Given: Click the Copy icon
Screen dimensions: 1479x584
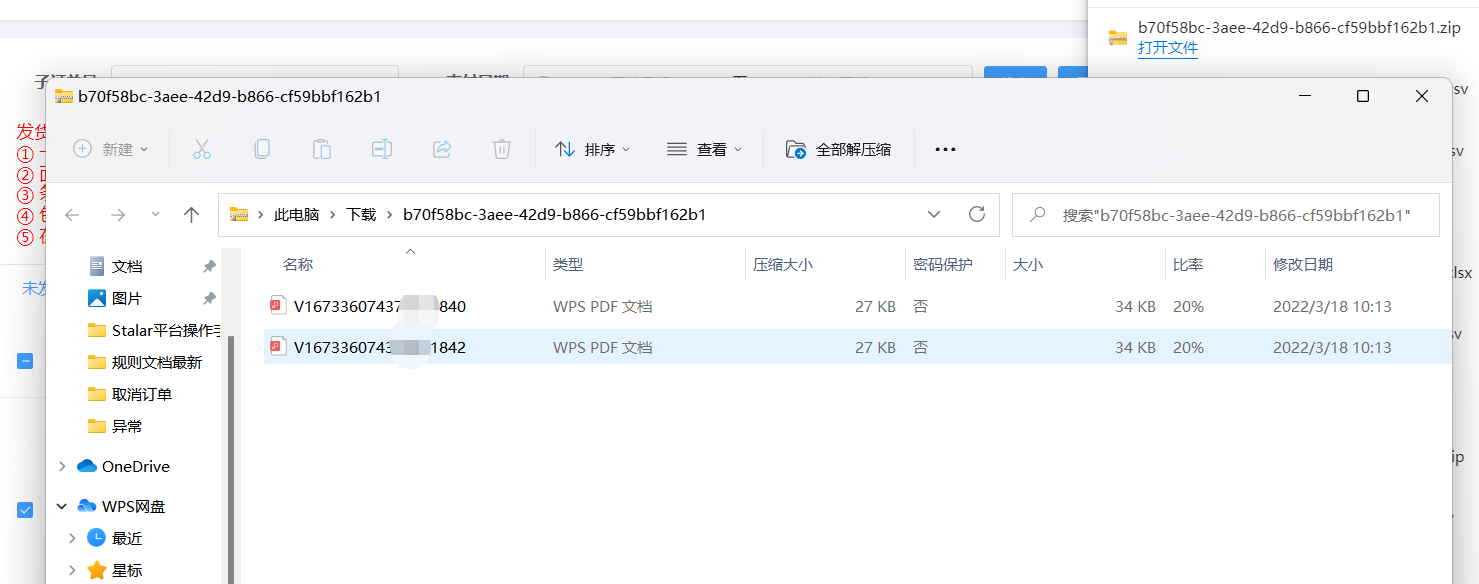Looking at the screenshot, I should [262, 148].
